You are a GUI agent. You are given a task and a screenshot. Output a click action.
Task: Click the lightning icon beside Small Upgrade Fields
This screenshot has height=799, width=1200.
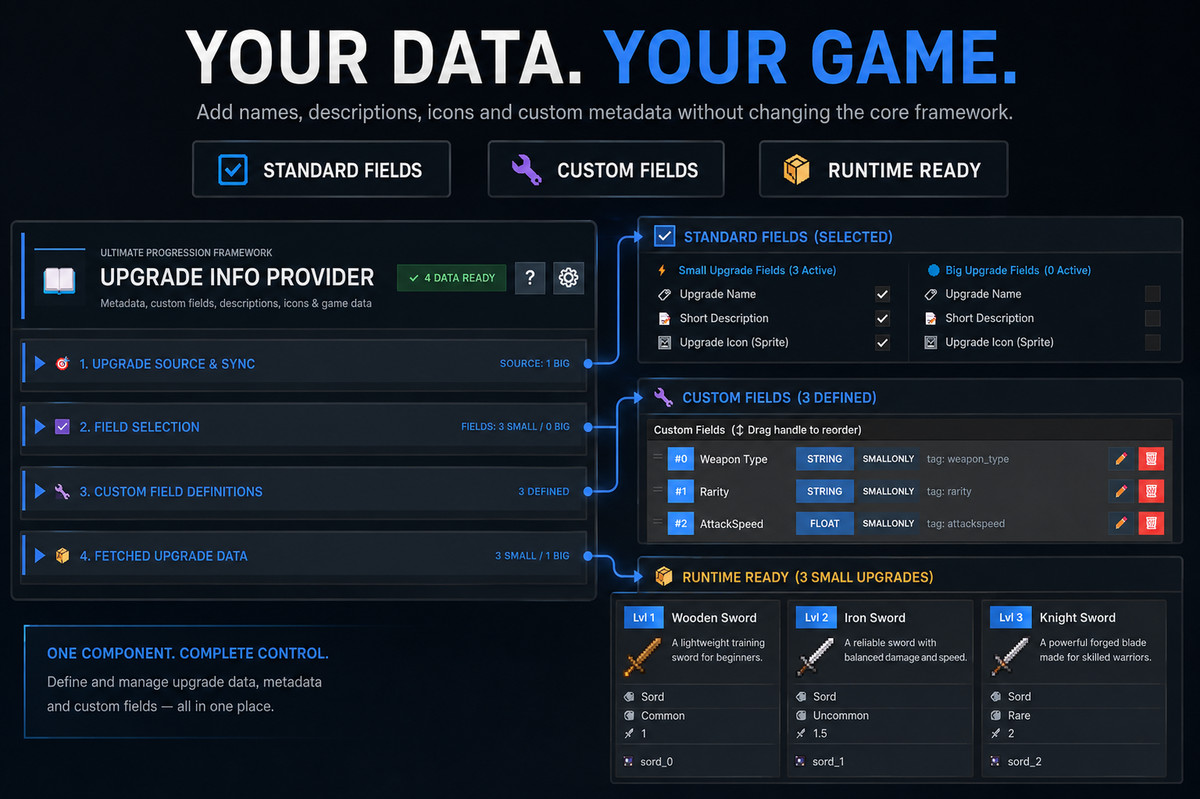click(662, 271)
